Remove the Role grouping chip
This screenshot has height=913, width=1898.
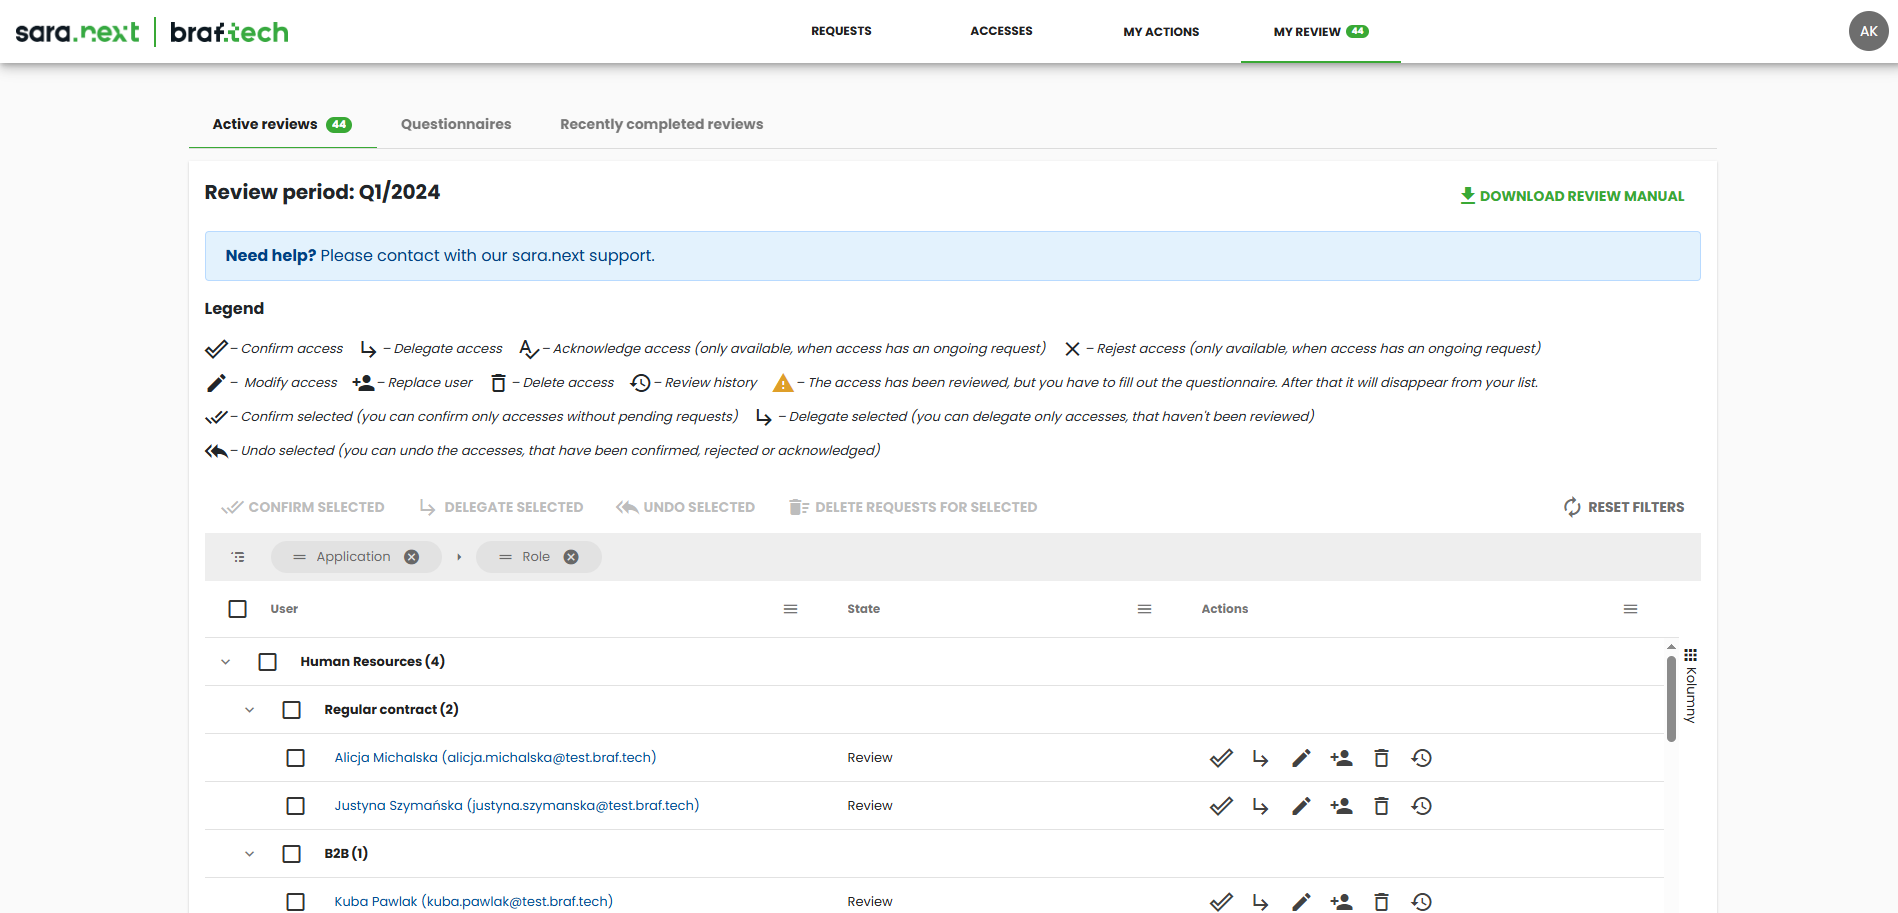coord(571,557)
